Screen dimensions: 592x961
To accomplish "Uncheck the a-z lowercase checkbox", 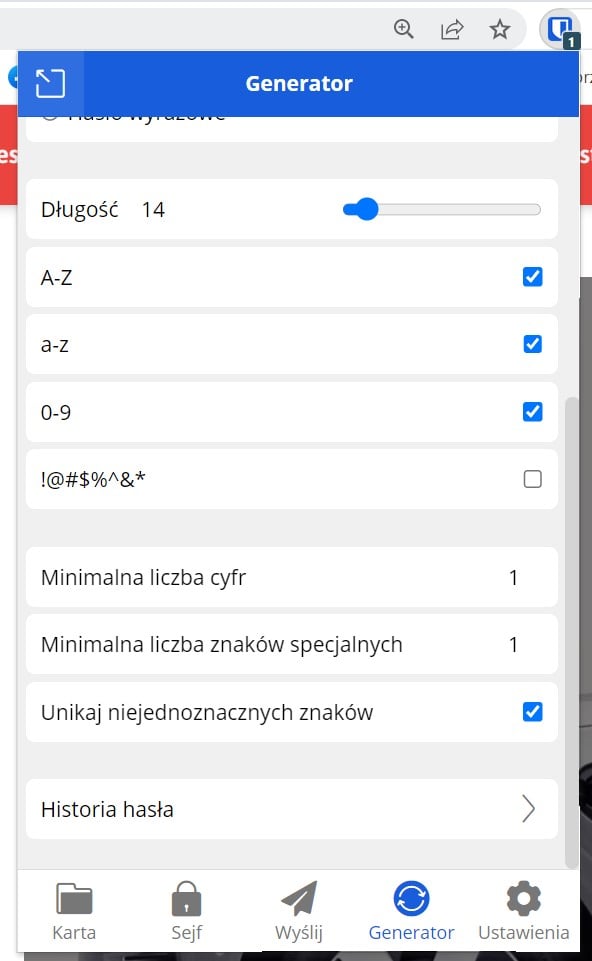I will (533, 344).
